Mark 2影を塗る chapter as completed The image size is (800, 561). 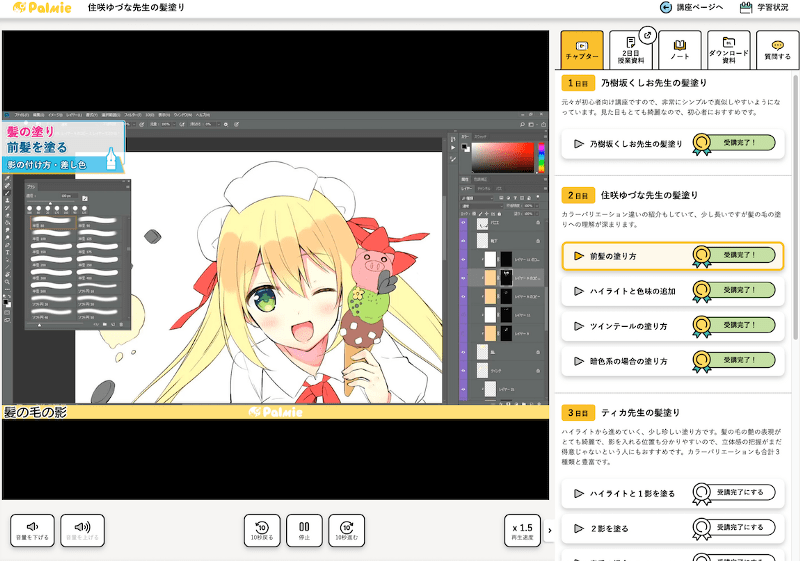[733, 527]
